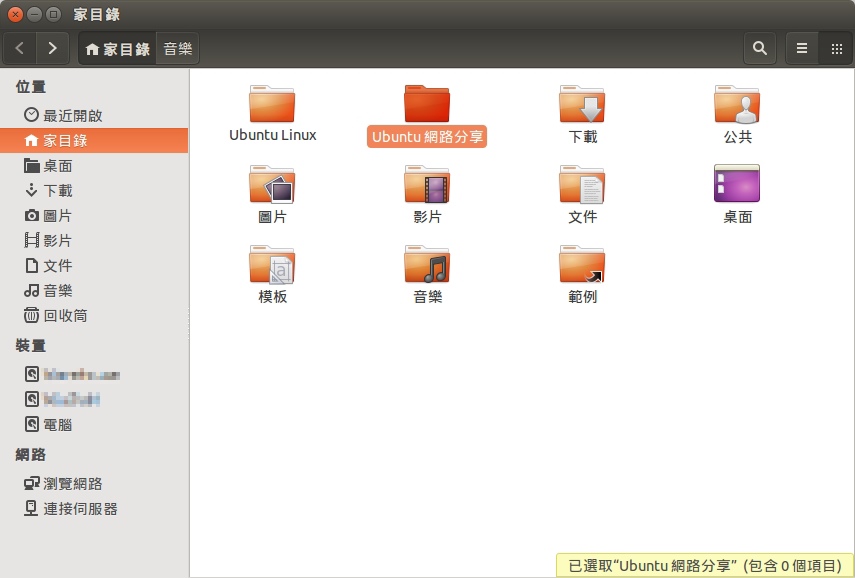
Task: Open 音樂 in the sidebar
Action: [94, 291]
